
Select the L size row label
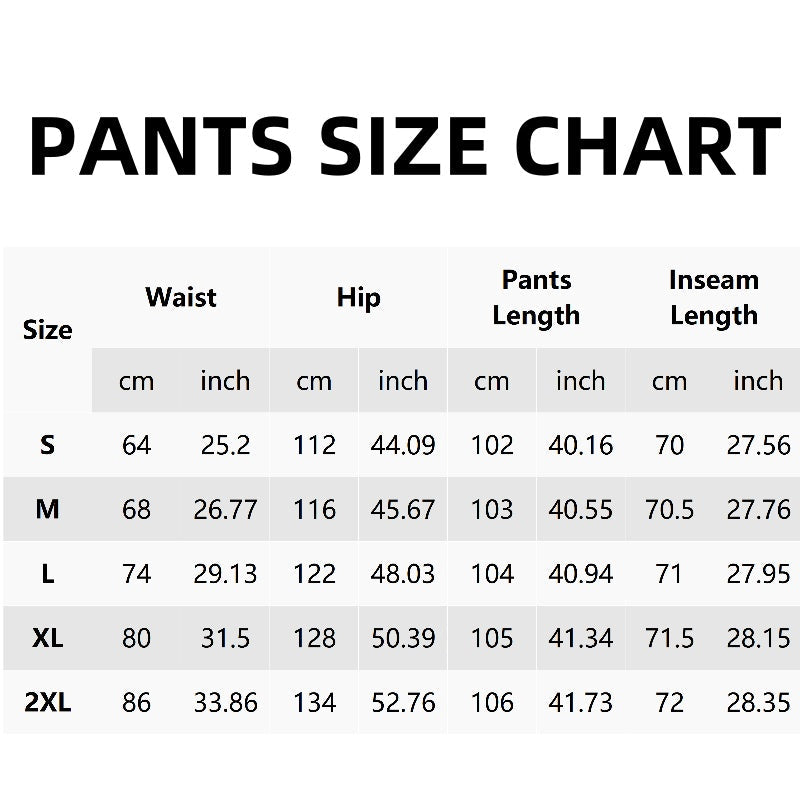tap(47, 574)
